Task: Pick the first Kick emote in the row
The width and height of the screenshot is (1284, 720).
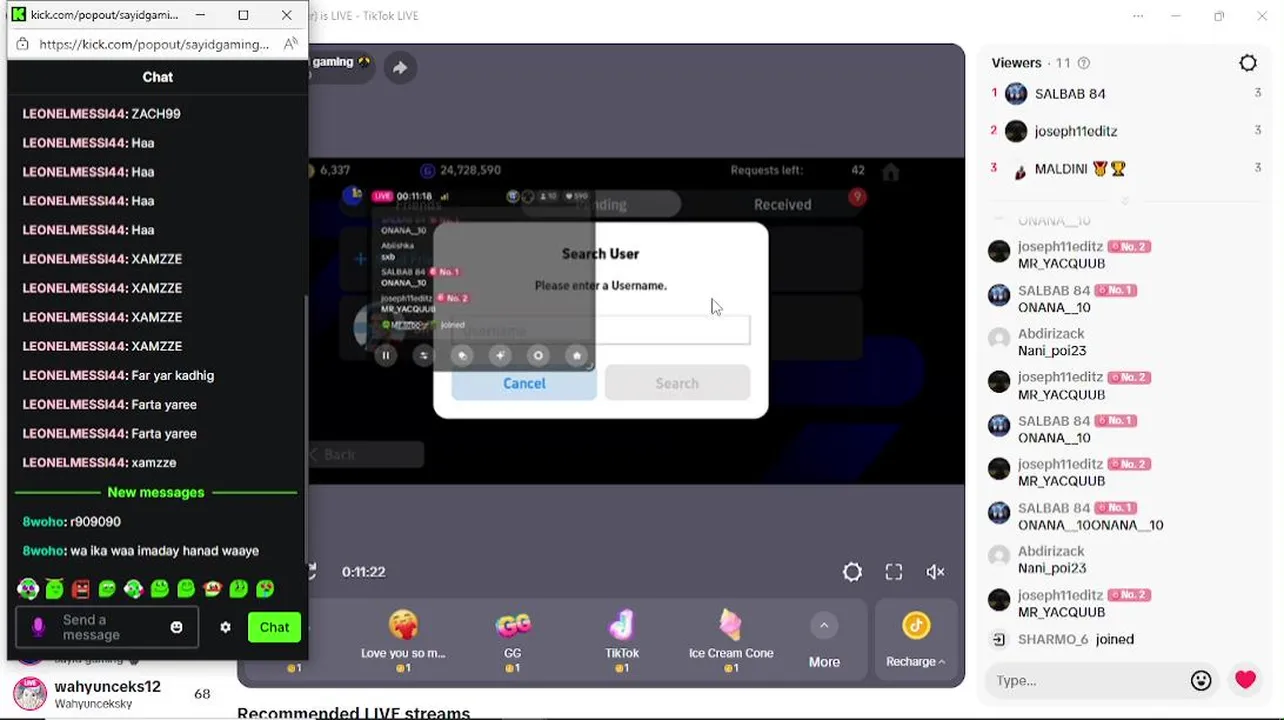Action: pos(28,589)
